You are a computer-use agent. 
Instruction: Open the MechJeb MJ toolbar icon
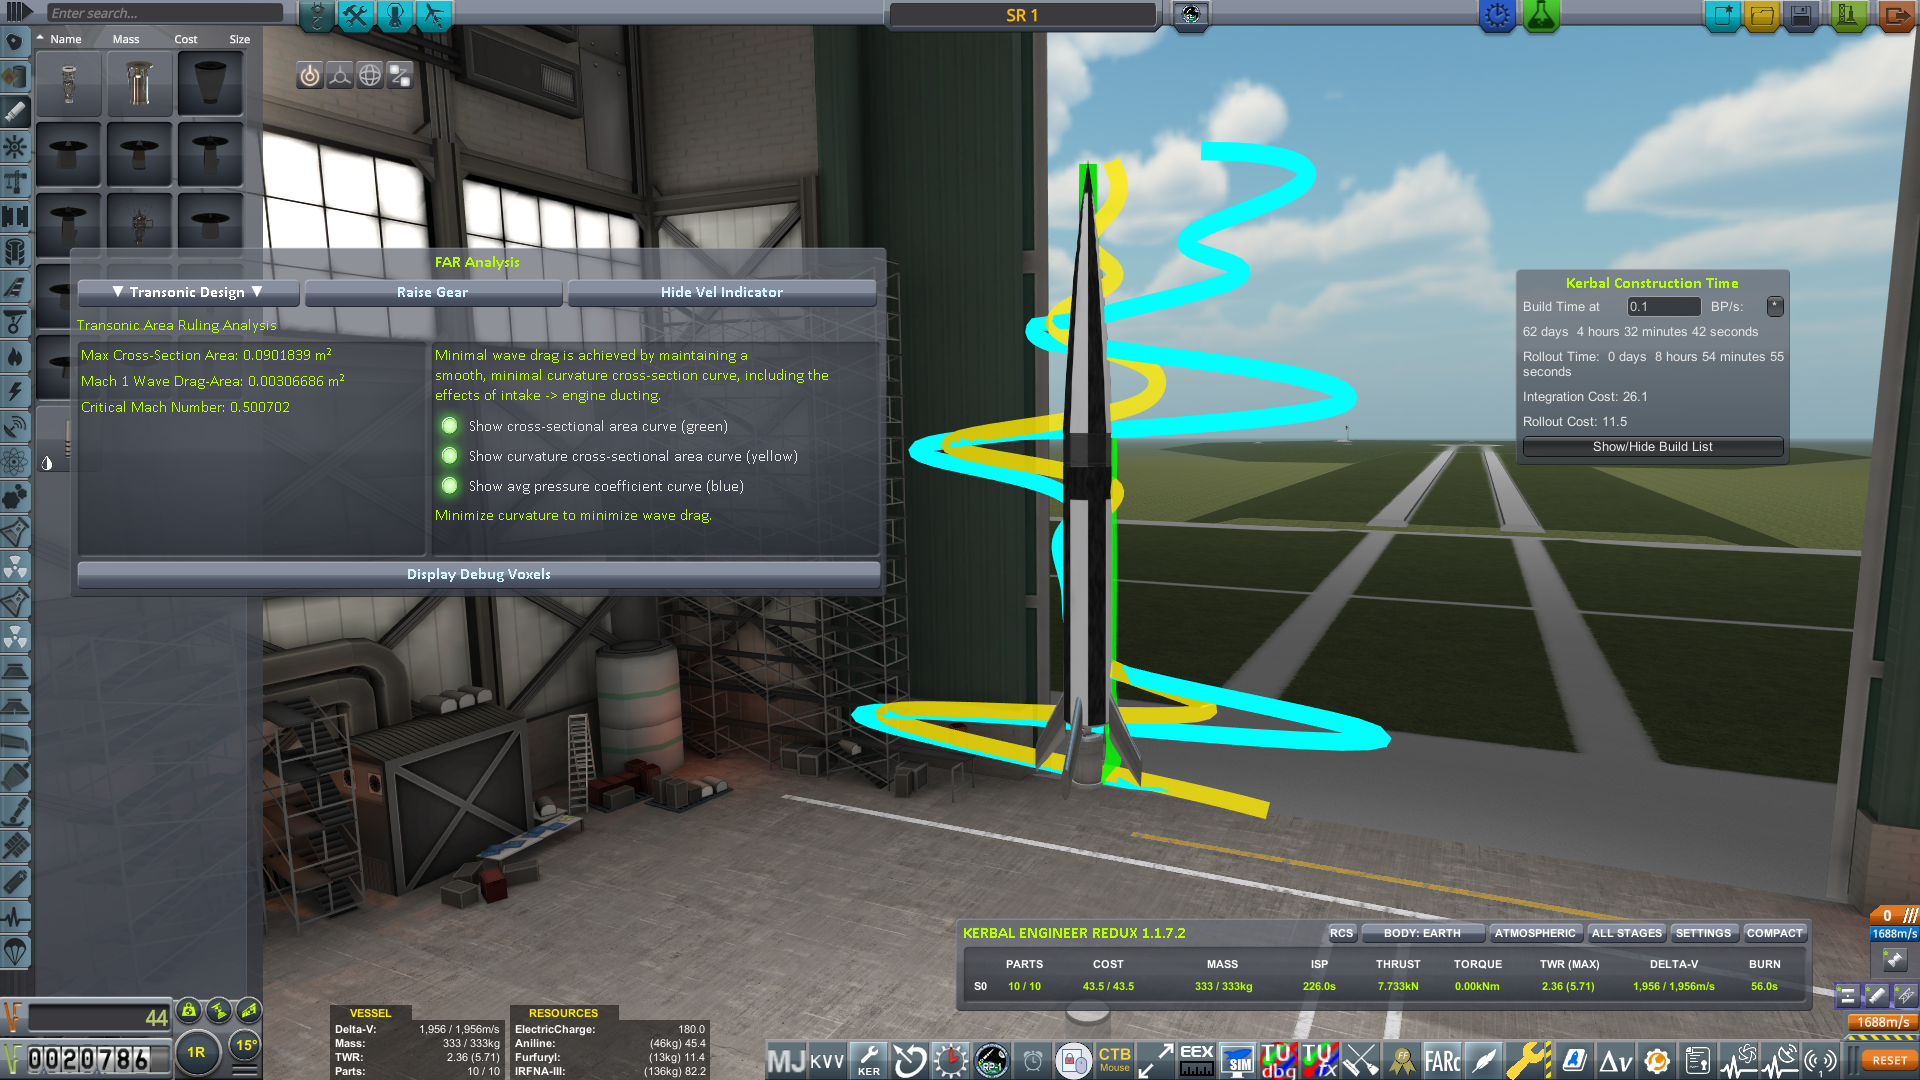coord(786,1060)
